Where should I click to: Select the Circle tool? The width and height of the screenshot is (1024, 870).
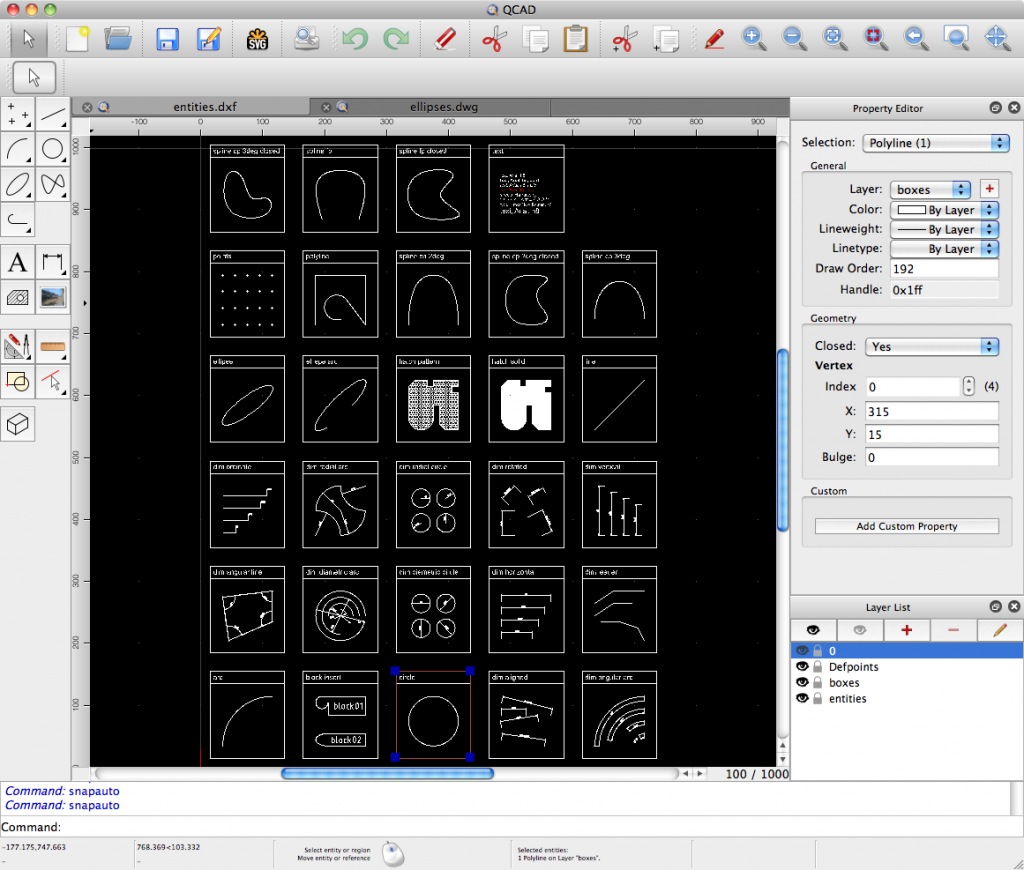click(x=53, y=150)
